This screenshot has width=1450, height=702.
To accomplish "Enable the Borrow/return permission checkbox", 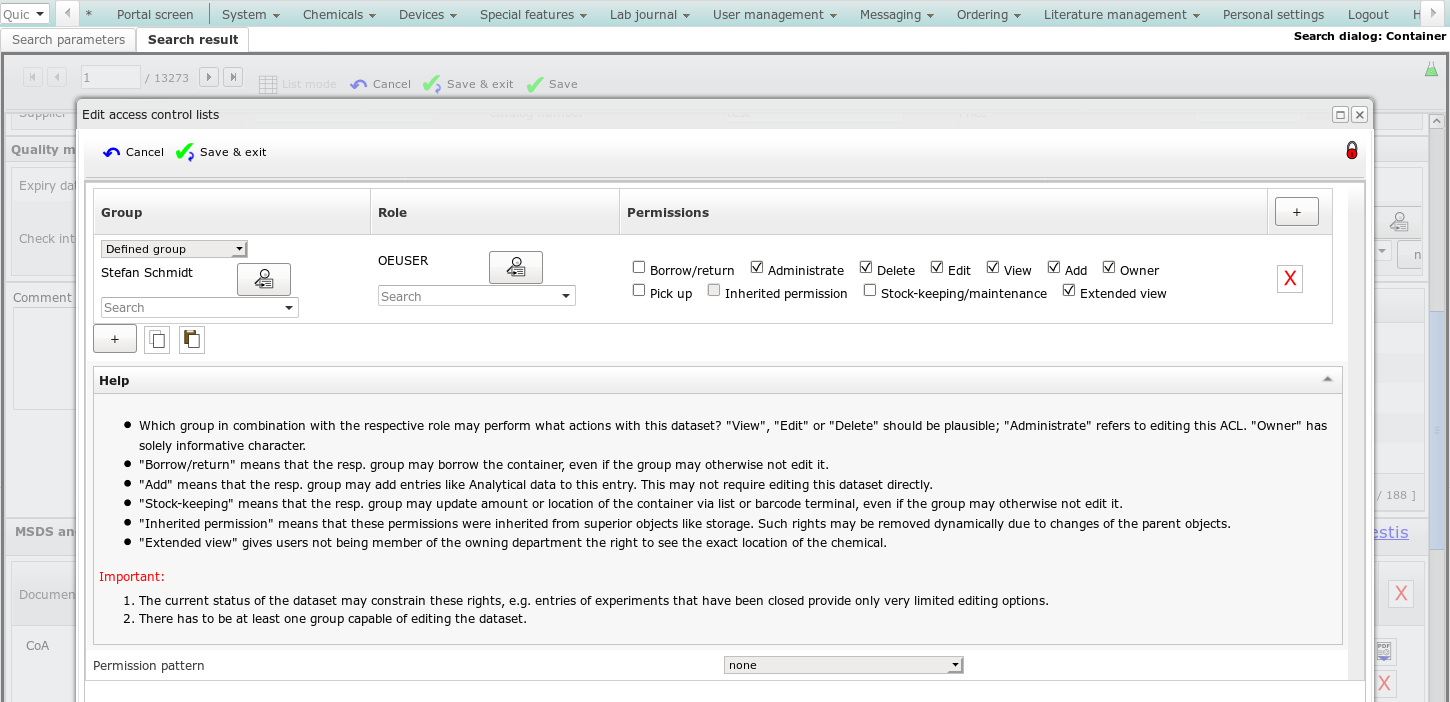I will (639, 267).
